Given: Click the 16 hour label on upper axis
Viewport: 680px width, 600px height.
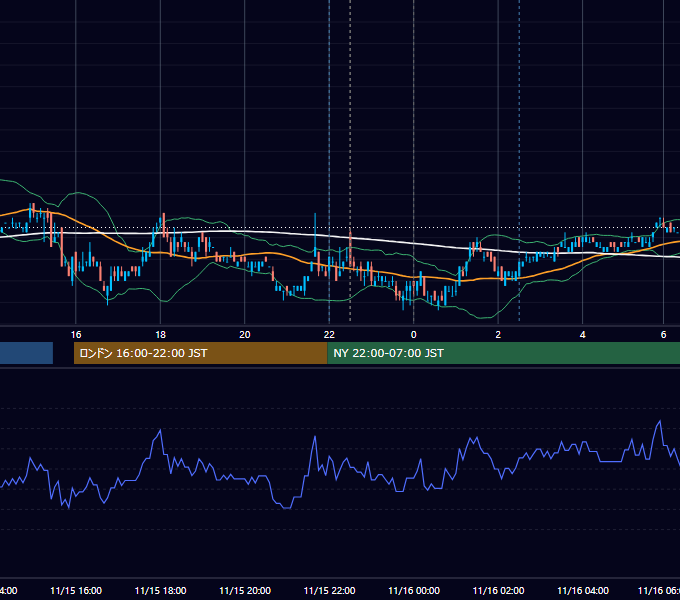Looking at the screenshot, I should click(76, 334).
